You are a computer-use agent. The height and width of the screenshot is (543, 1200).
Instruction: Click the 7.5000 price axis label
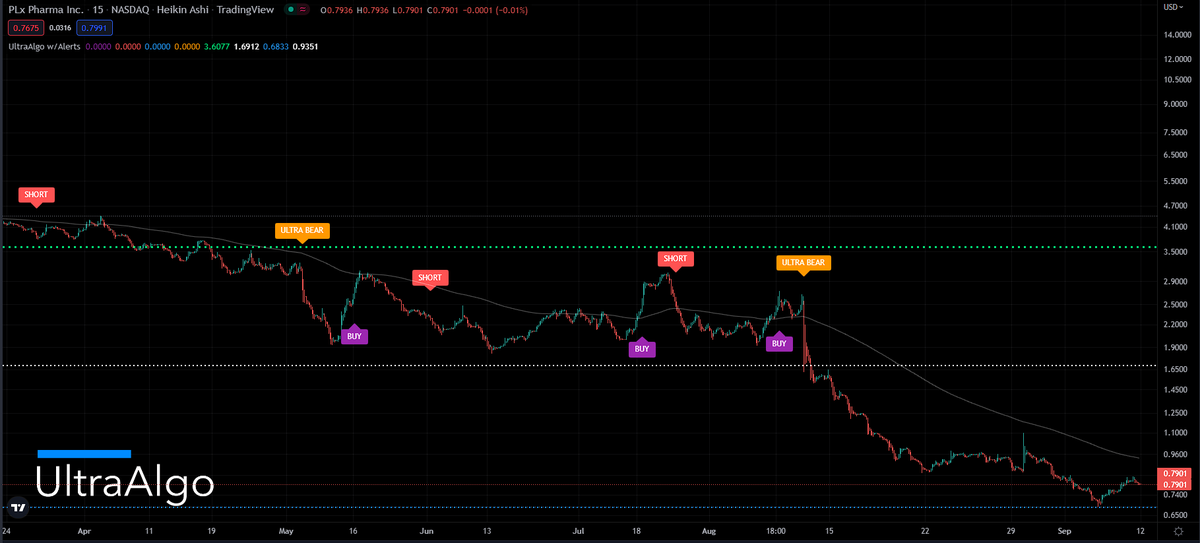(x=1175, y=132)
